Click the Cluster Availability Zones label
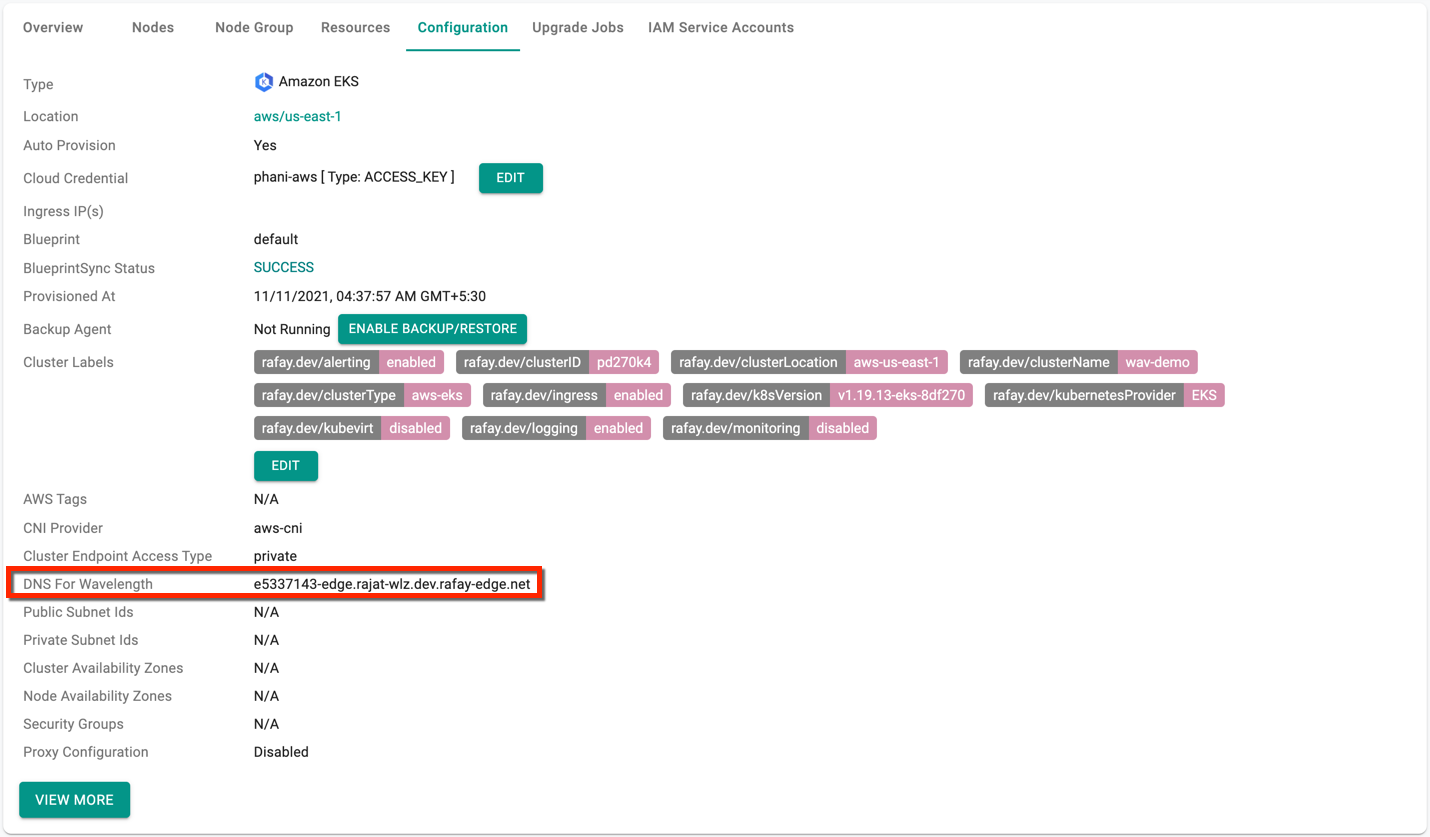This screenshot has width=1430, height=837. click(103, 667)
